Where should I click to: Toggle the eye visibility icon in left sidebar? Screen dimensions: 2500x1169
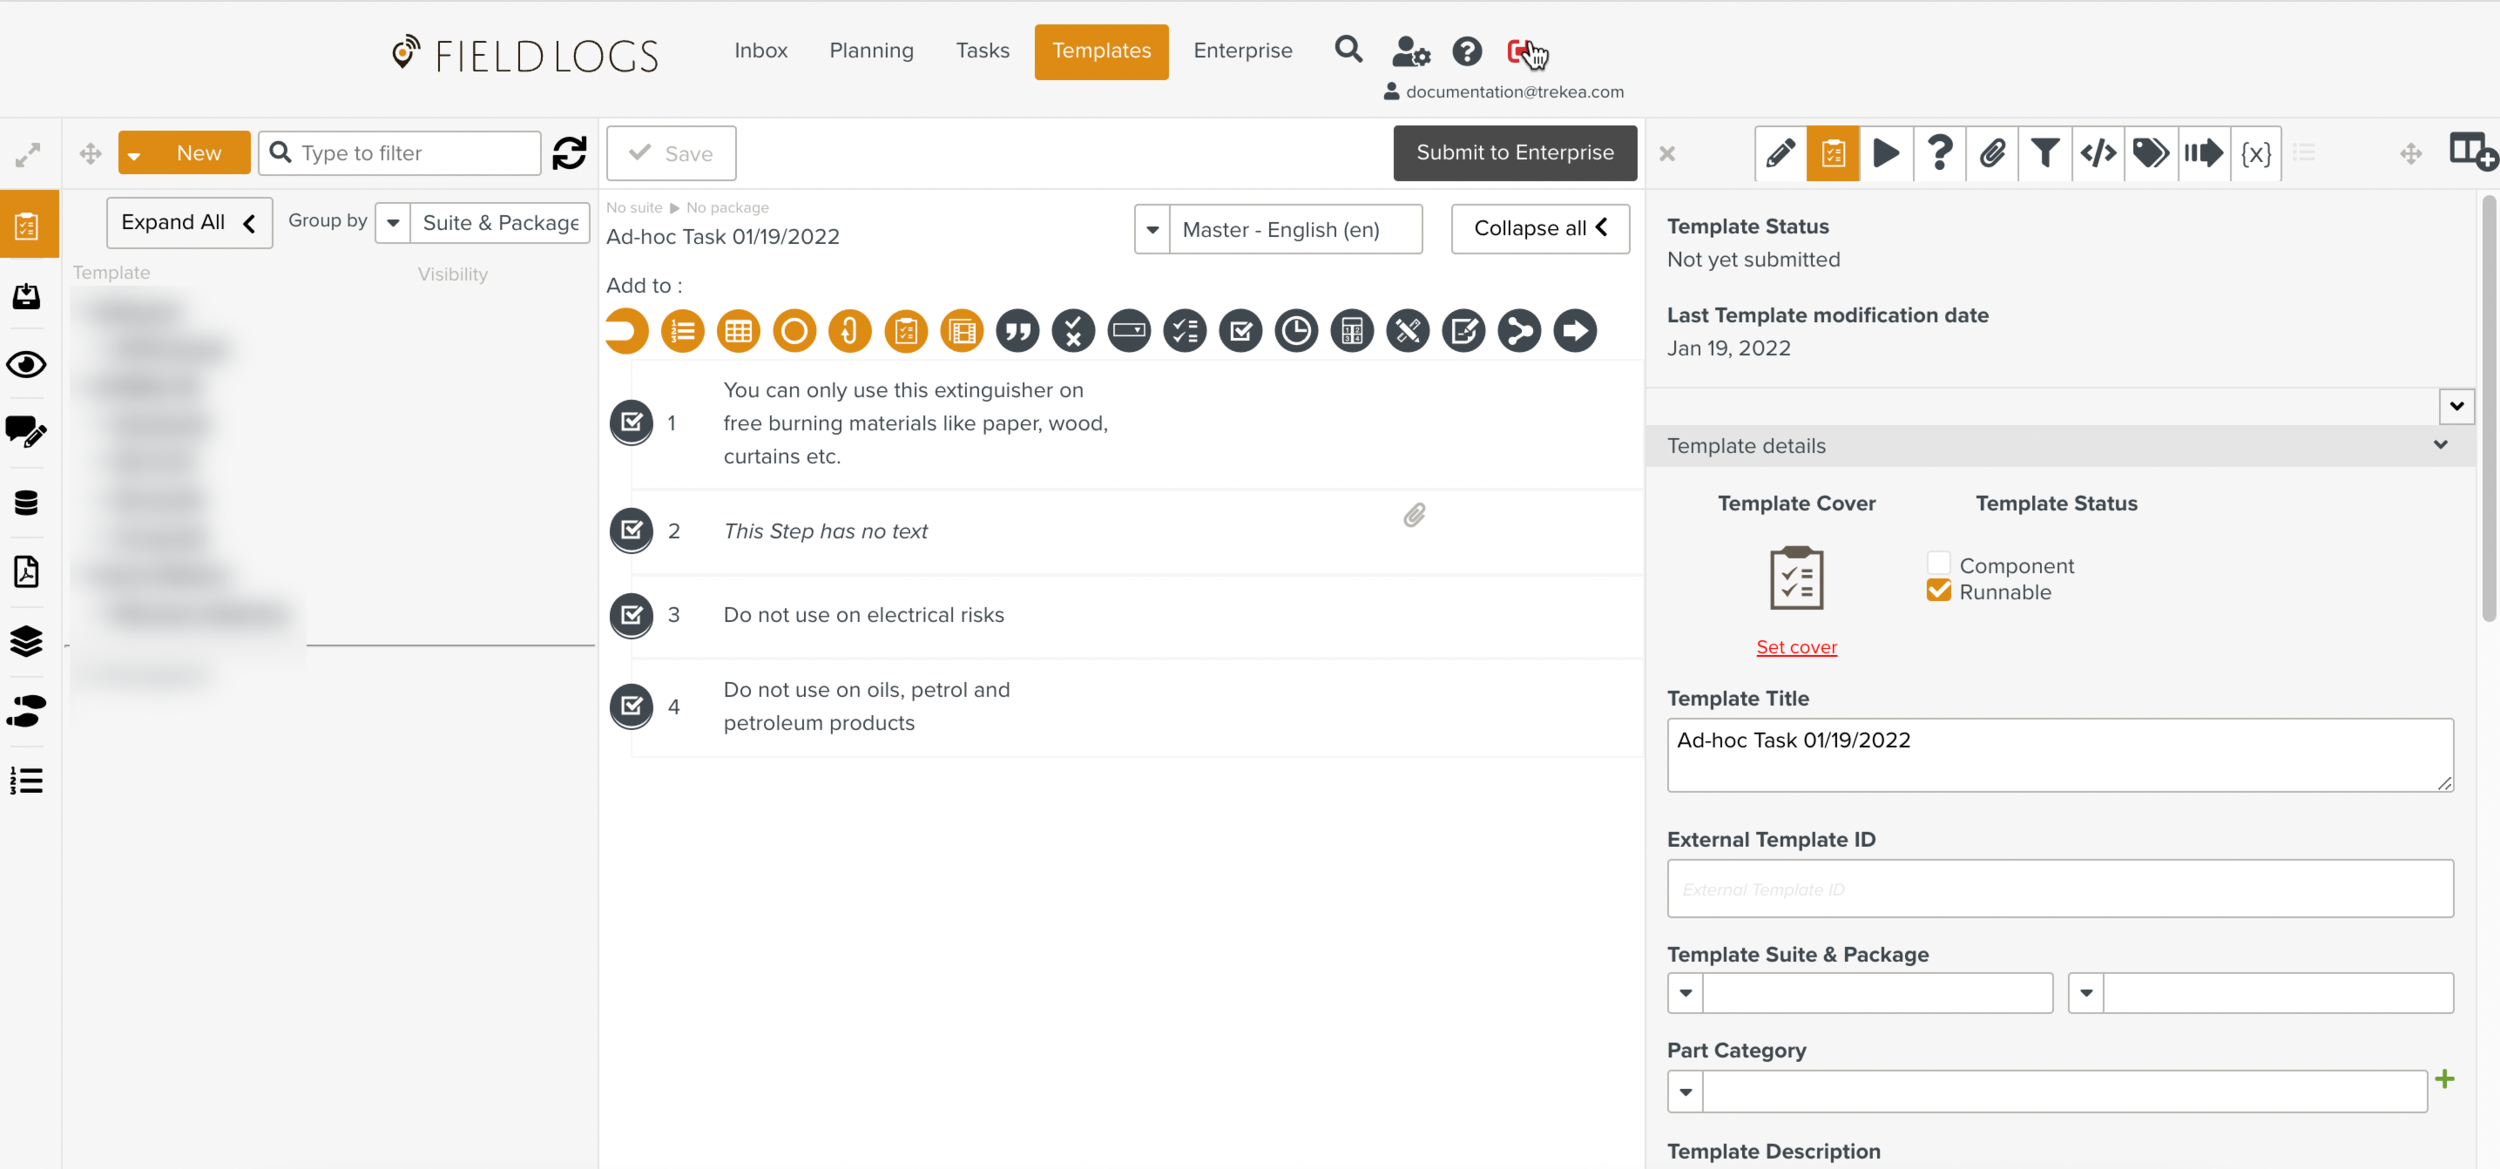coord(27,365)
